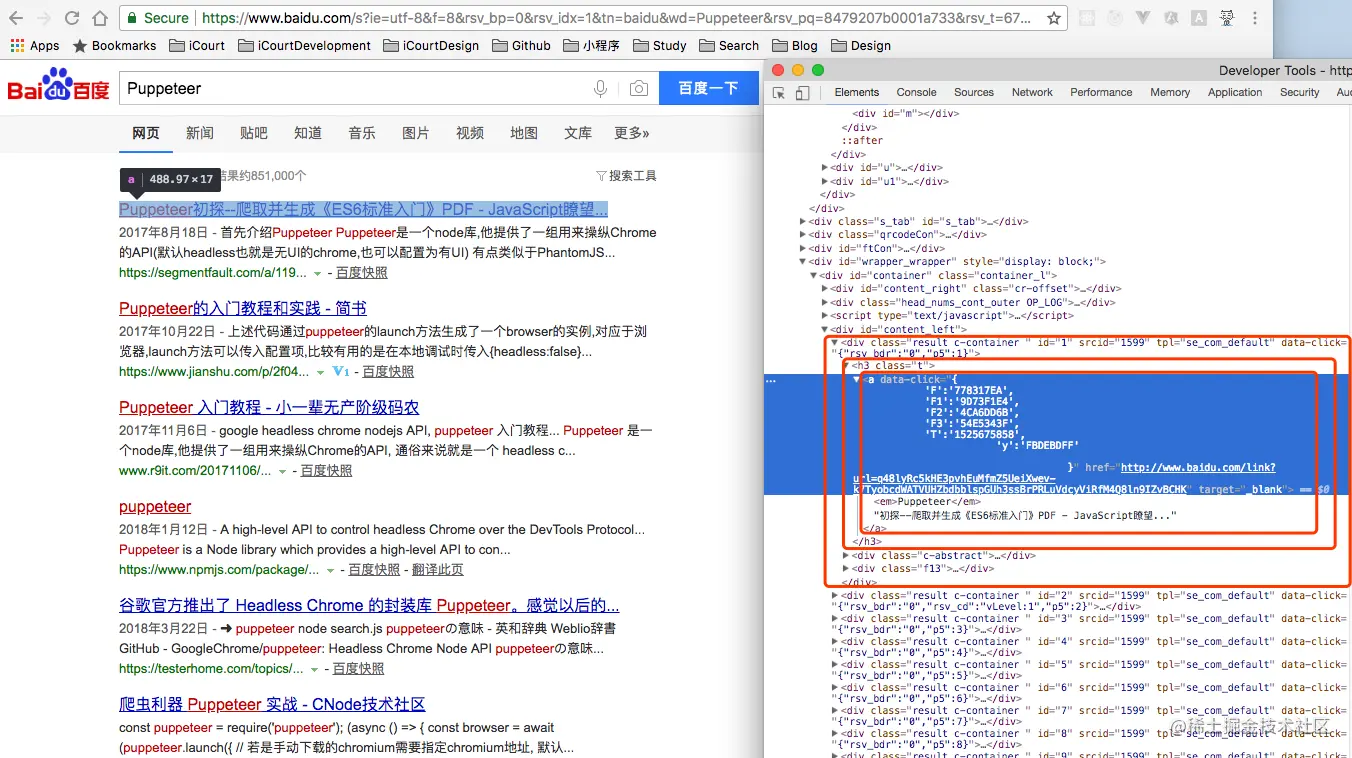Open the 谷歌官方推出了 Headless Chrome result
The height and width of the screenshot is (758, 1352).
click(x=369, y=606)
